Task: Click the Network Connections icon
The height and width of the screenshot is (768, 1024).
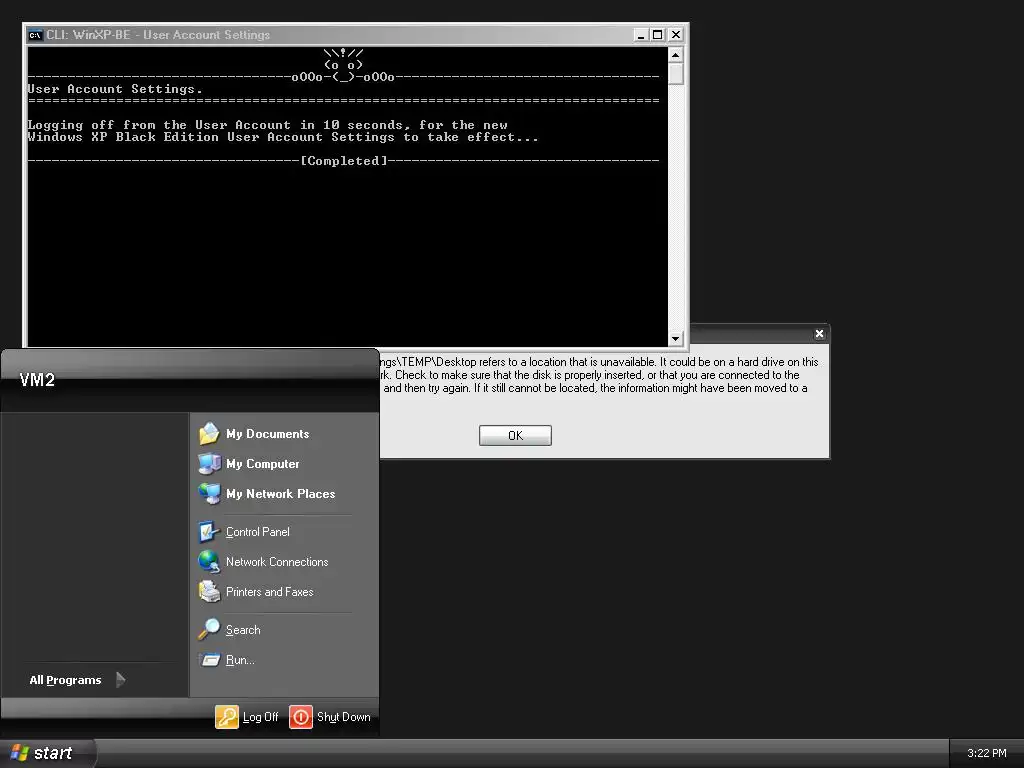Action: pos(209,562)
